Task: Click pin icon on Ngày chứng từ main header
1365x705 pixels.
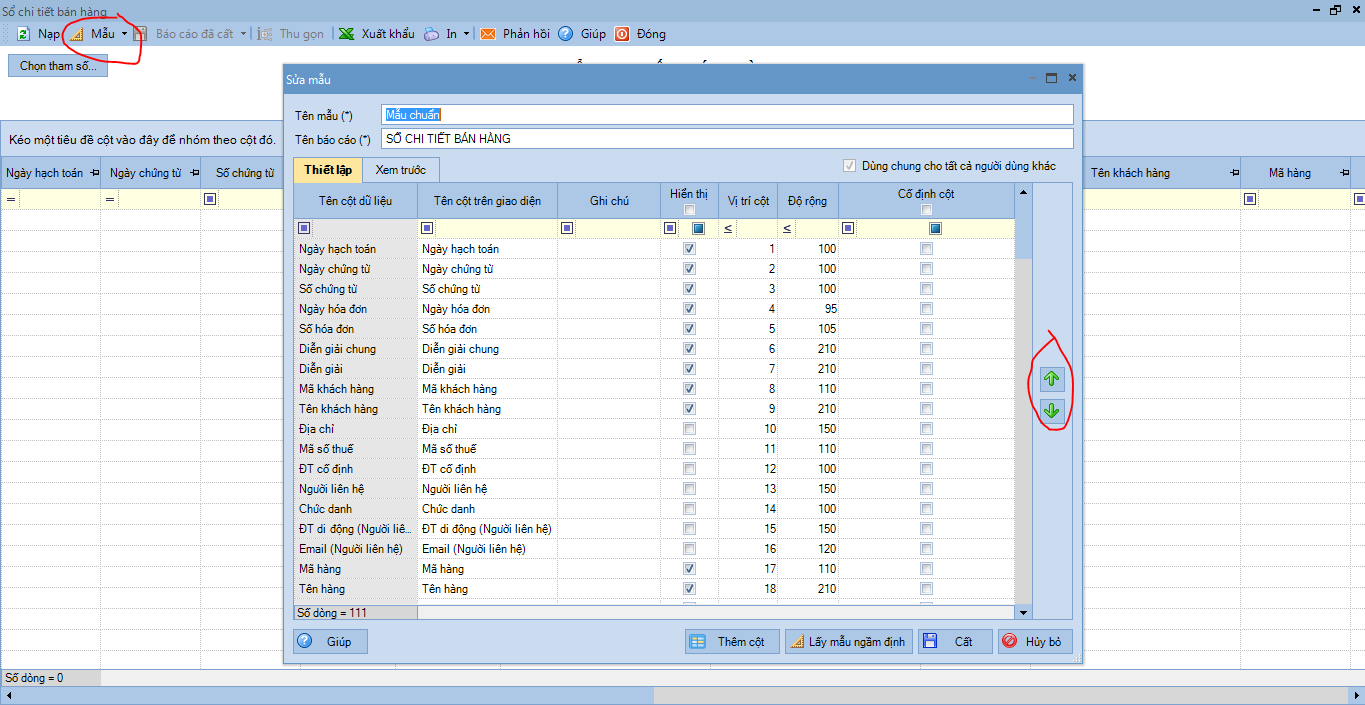Action: [193, 173]
